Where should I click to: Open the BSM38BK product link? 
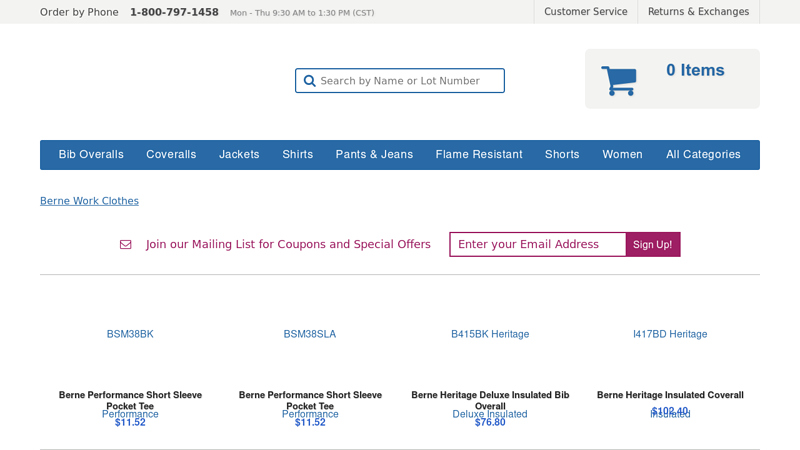(x=130, y=334)
